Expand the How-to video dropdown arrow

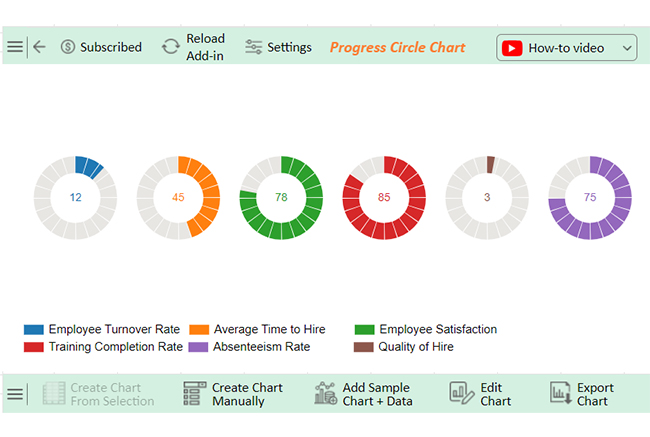tap(627, 48)
